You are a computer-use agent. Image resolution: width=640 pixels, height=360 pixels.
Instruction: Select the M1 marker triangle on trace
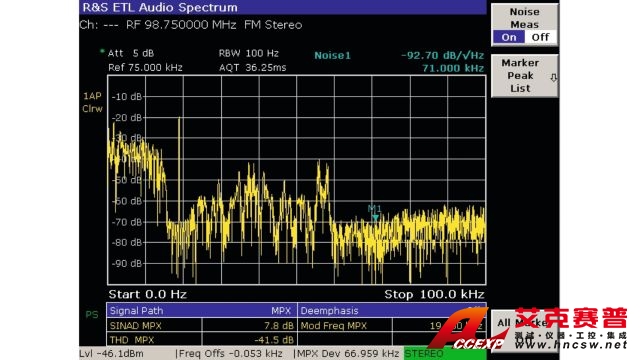point(375,218)
